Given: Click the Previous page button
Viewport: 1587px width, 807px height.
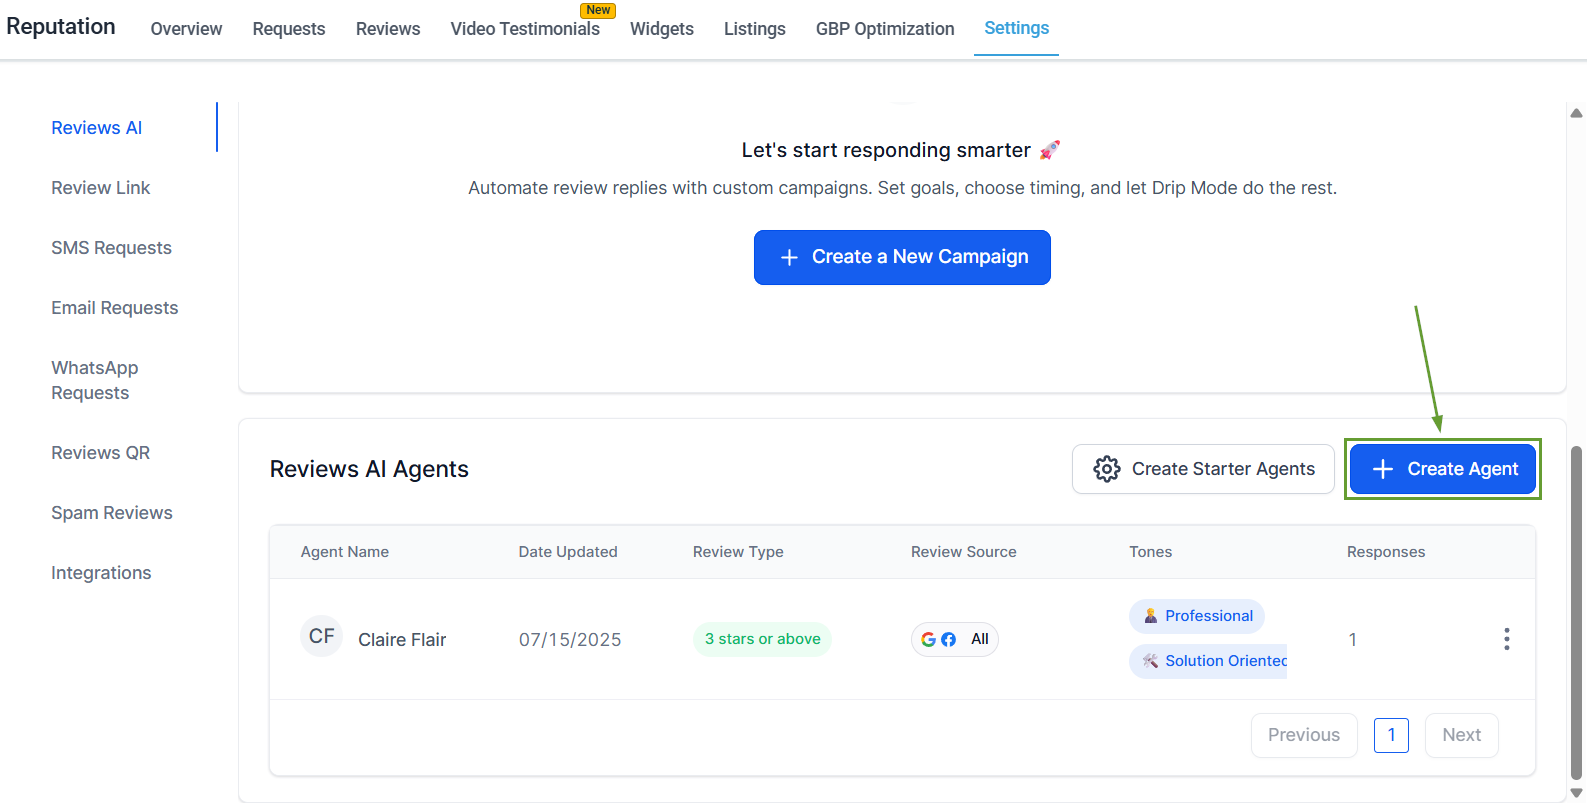Looking at the screenshot, I should coord(1304,735).
